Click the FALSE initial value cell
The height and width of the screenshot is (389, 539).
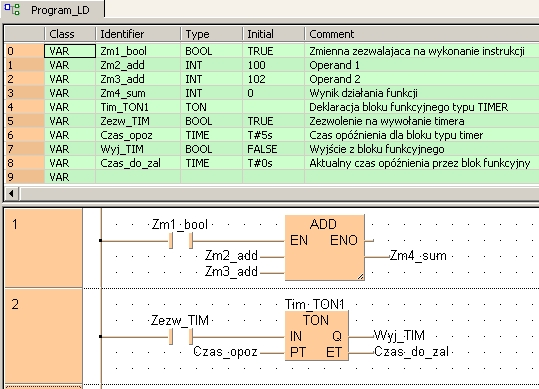tap(273, 149)
